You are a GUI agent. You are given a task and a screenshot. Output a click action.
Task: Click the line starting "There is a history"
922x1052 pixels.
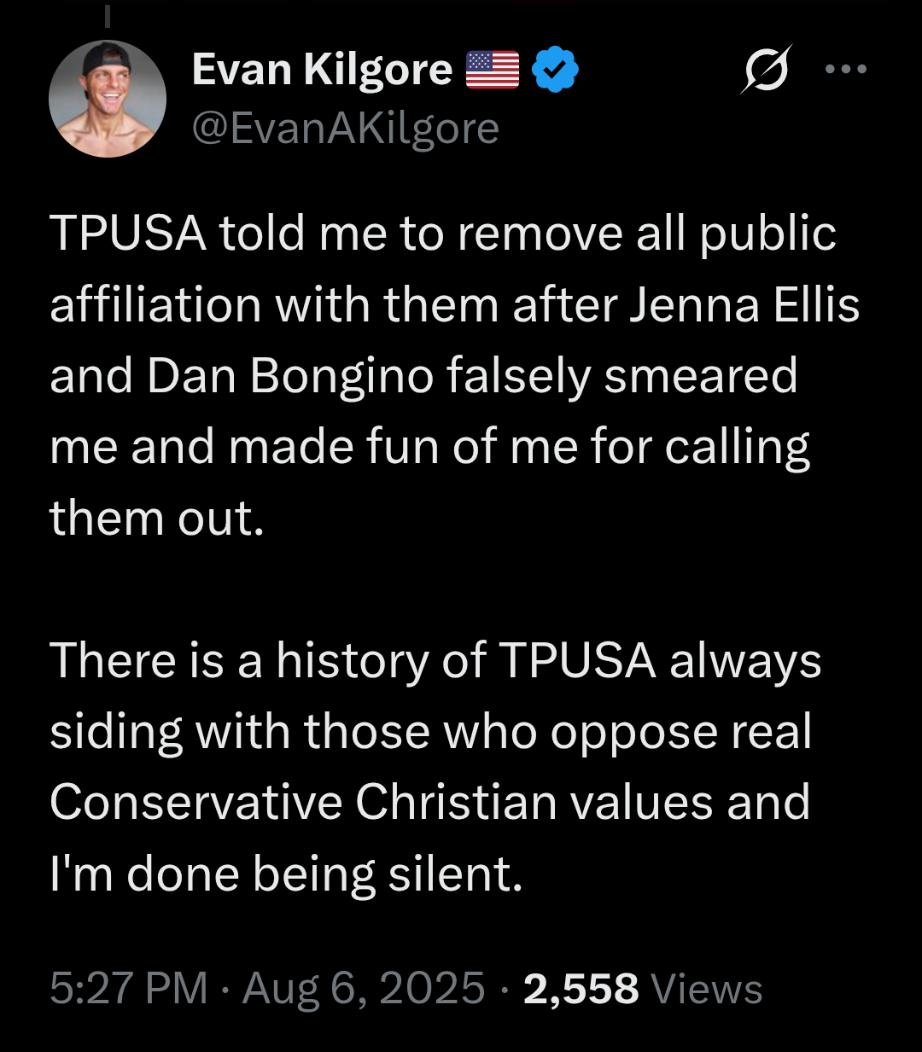(435, 662)
